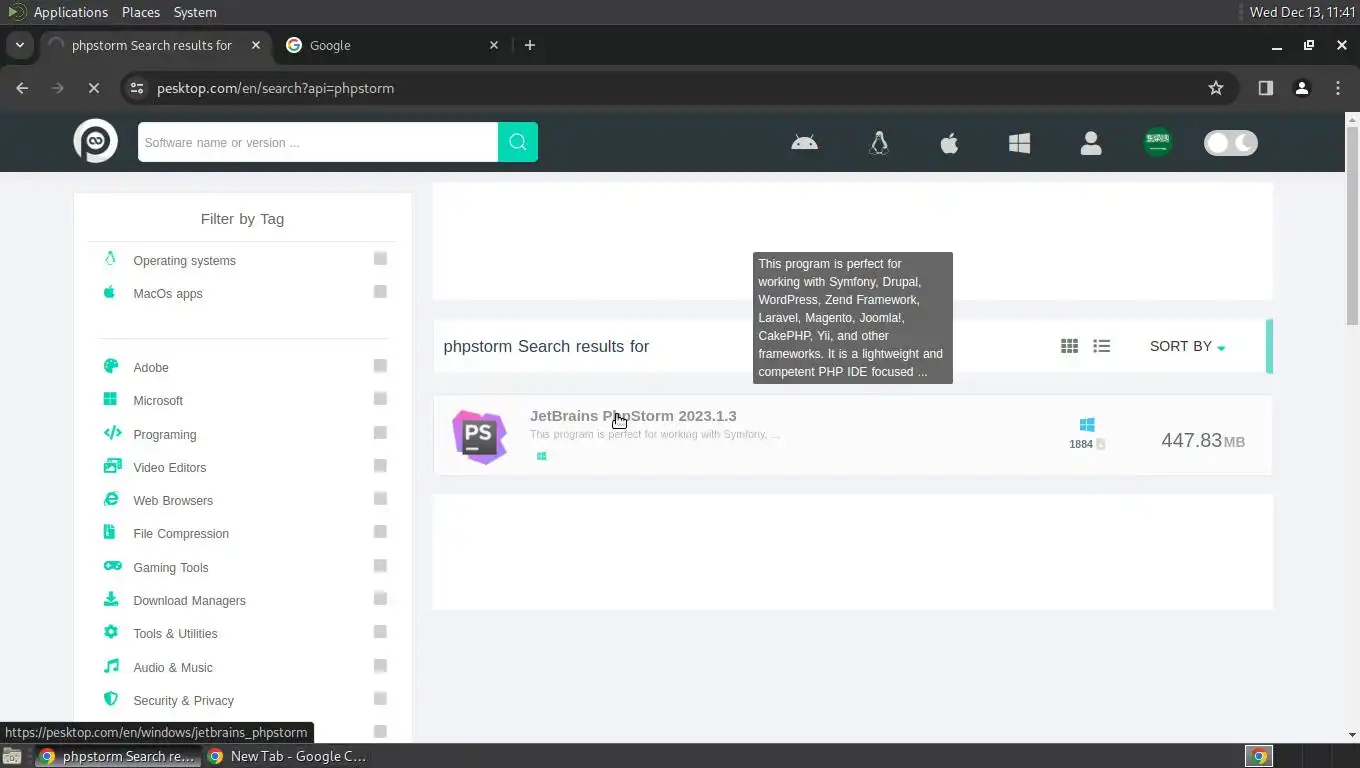Screen dimensions: 1360x768
Task: Check the File Compression filter checkbox
Action: pyautogui.click(x=380, y=532)
